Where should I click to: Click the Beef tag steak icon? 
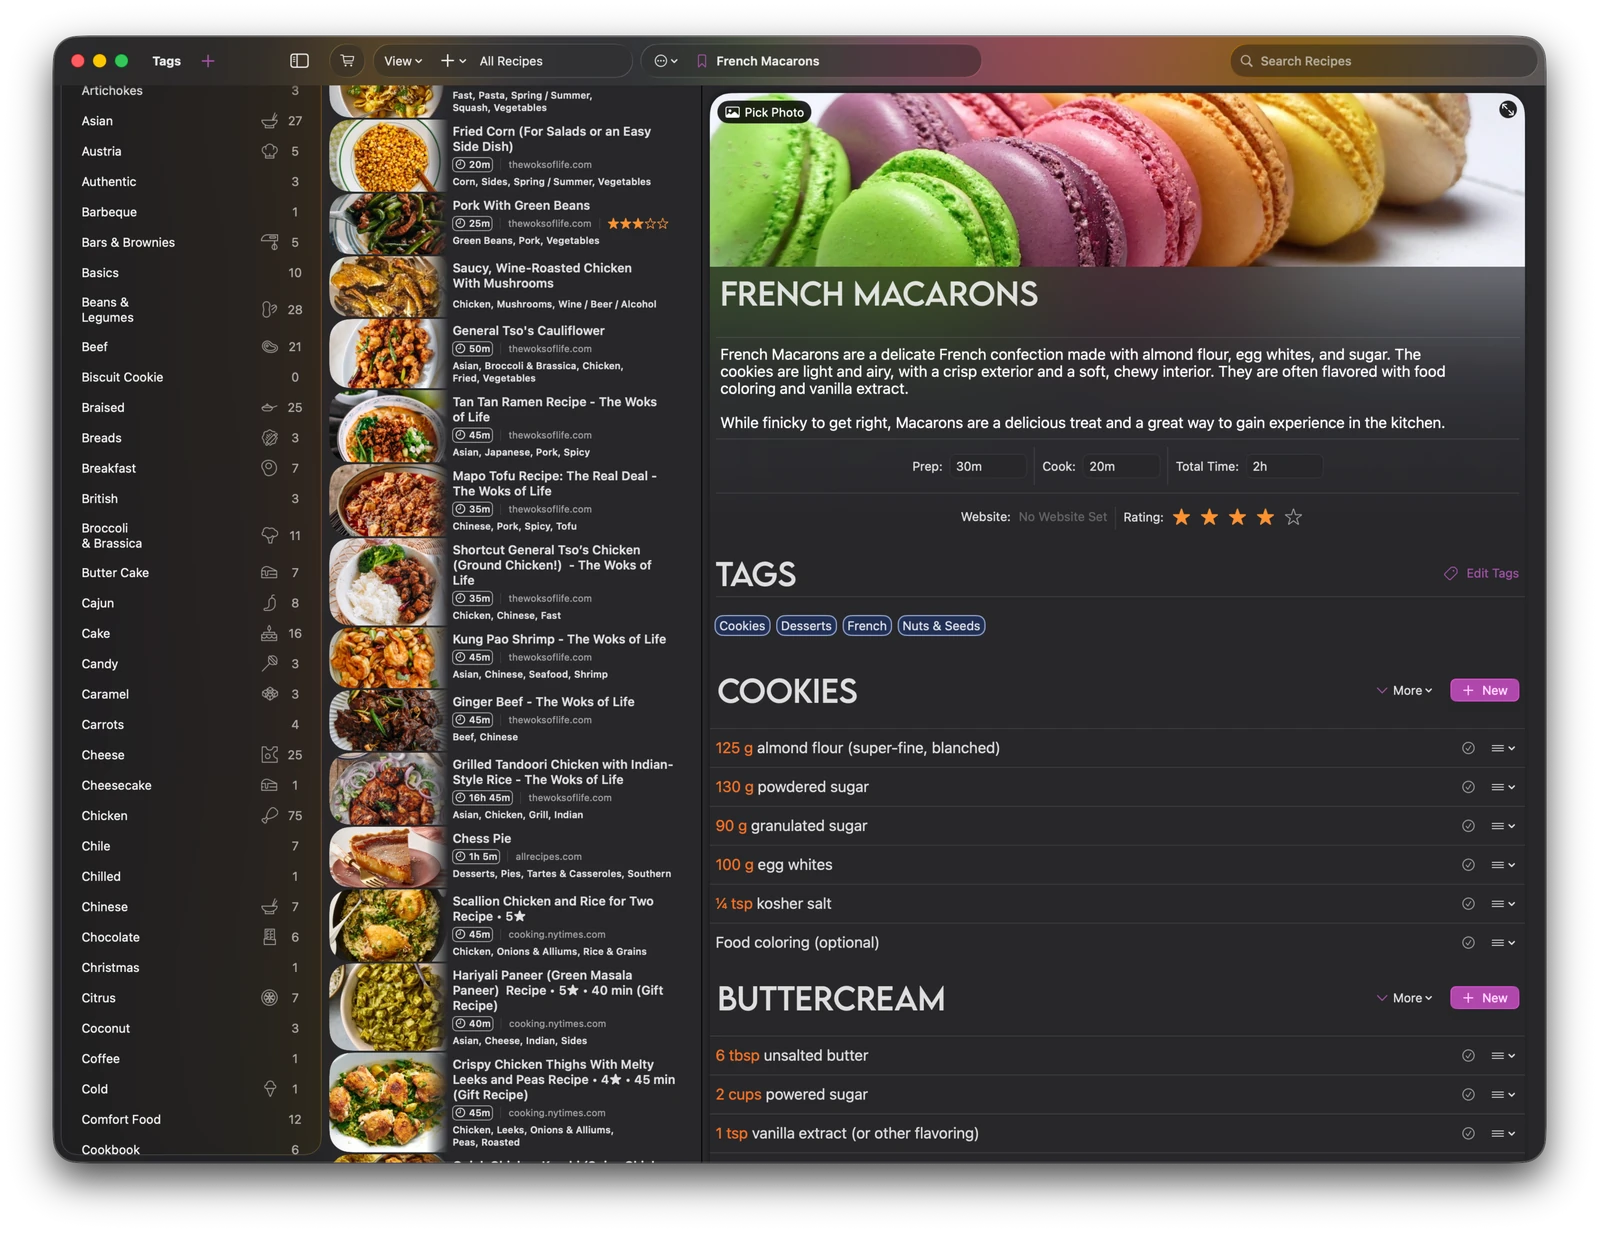269,347
